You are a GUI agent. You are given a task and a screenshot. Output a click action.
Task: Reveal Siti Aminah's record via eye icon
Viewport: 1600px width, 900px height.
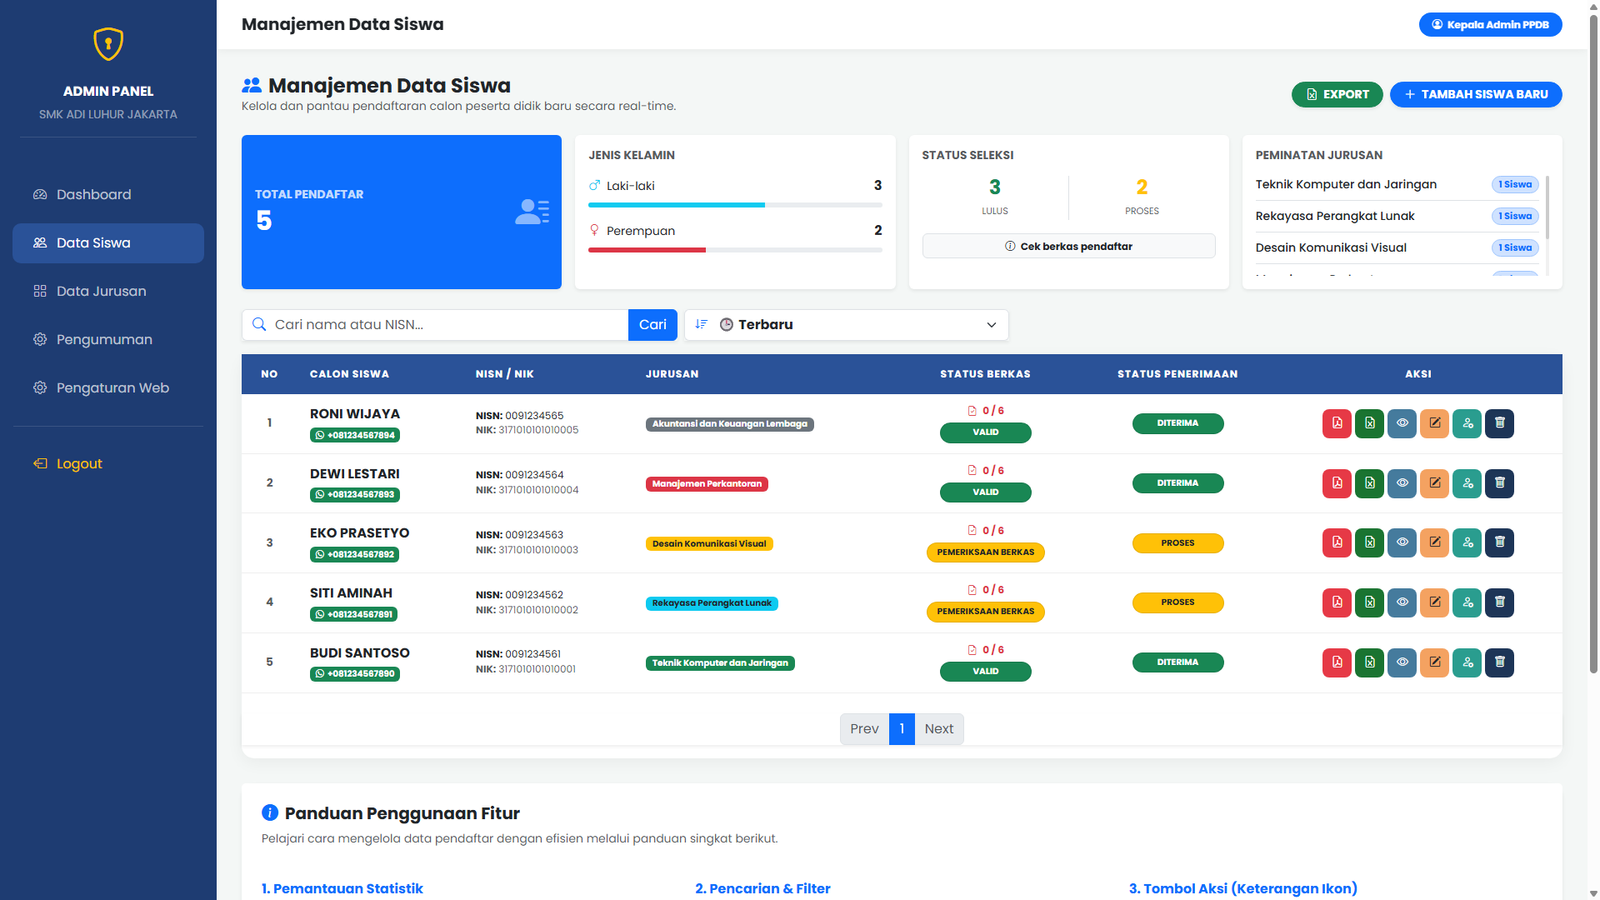pos(1402,602)
